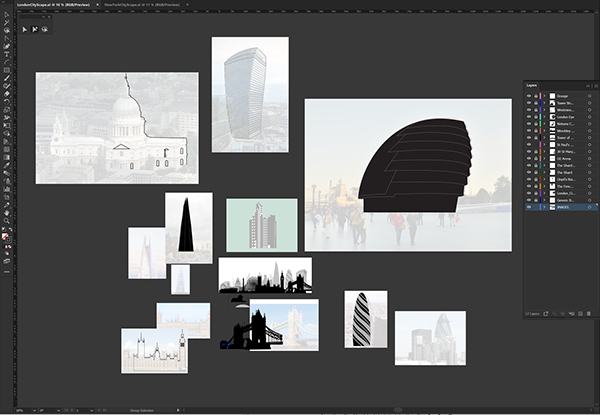Select the Zoom tool
The image size is (600, 415).
(x=7, y=221)
